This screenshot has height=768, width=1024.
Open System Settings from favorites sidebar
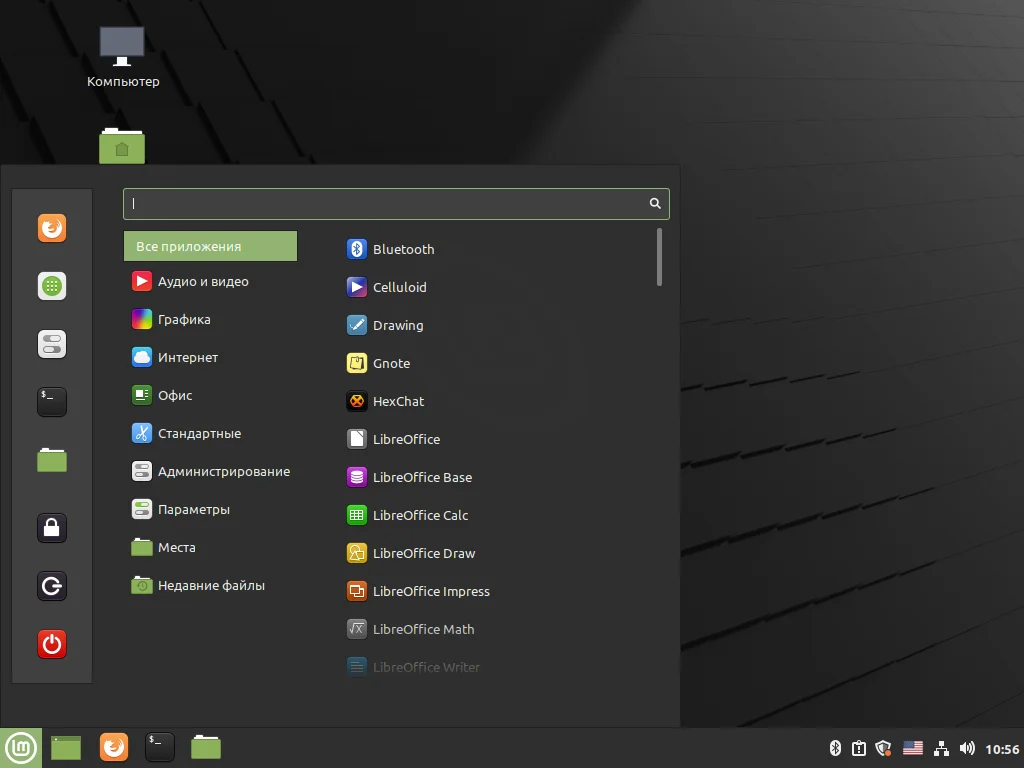point(52,344)
